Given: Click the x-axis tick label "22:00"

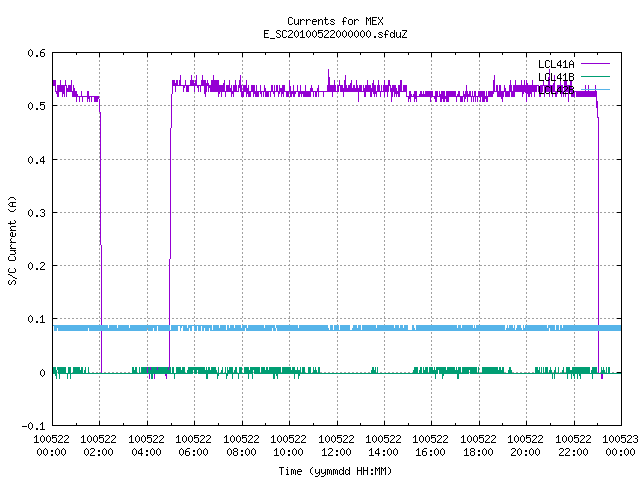Looking at the screenshot, I should 573,452.
